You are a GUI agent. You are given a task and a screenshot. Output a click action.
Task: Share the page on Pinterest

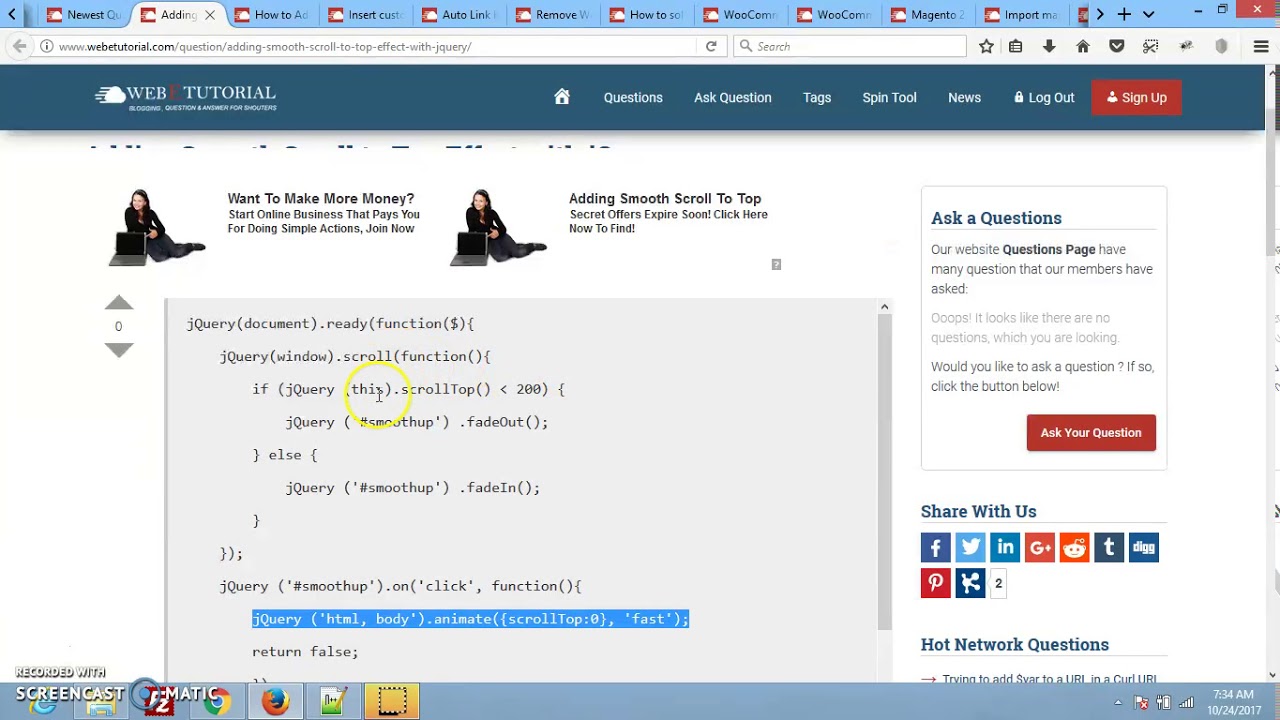[936, 583]
